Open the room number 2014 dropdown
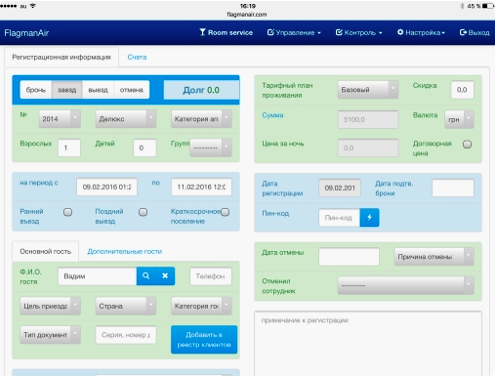This screenshot has width=495, height=381. click(x=60, y=119)
